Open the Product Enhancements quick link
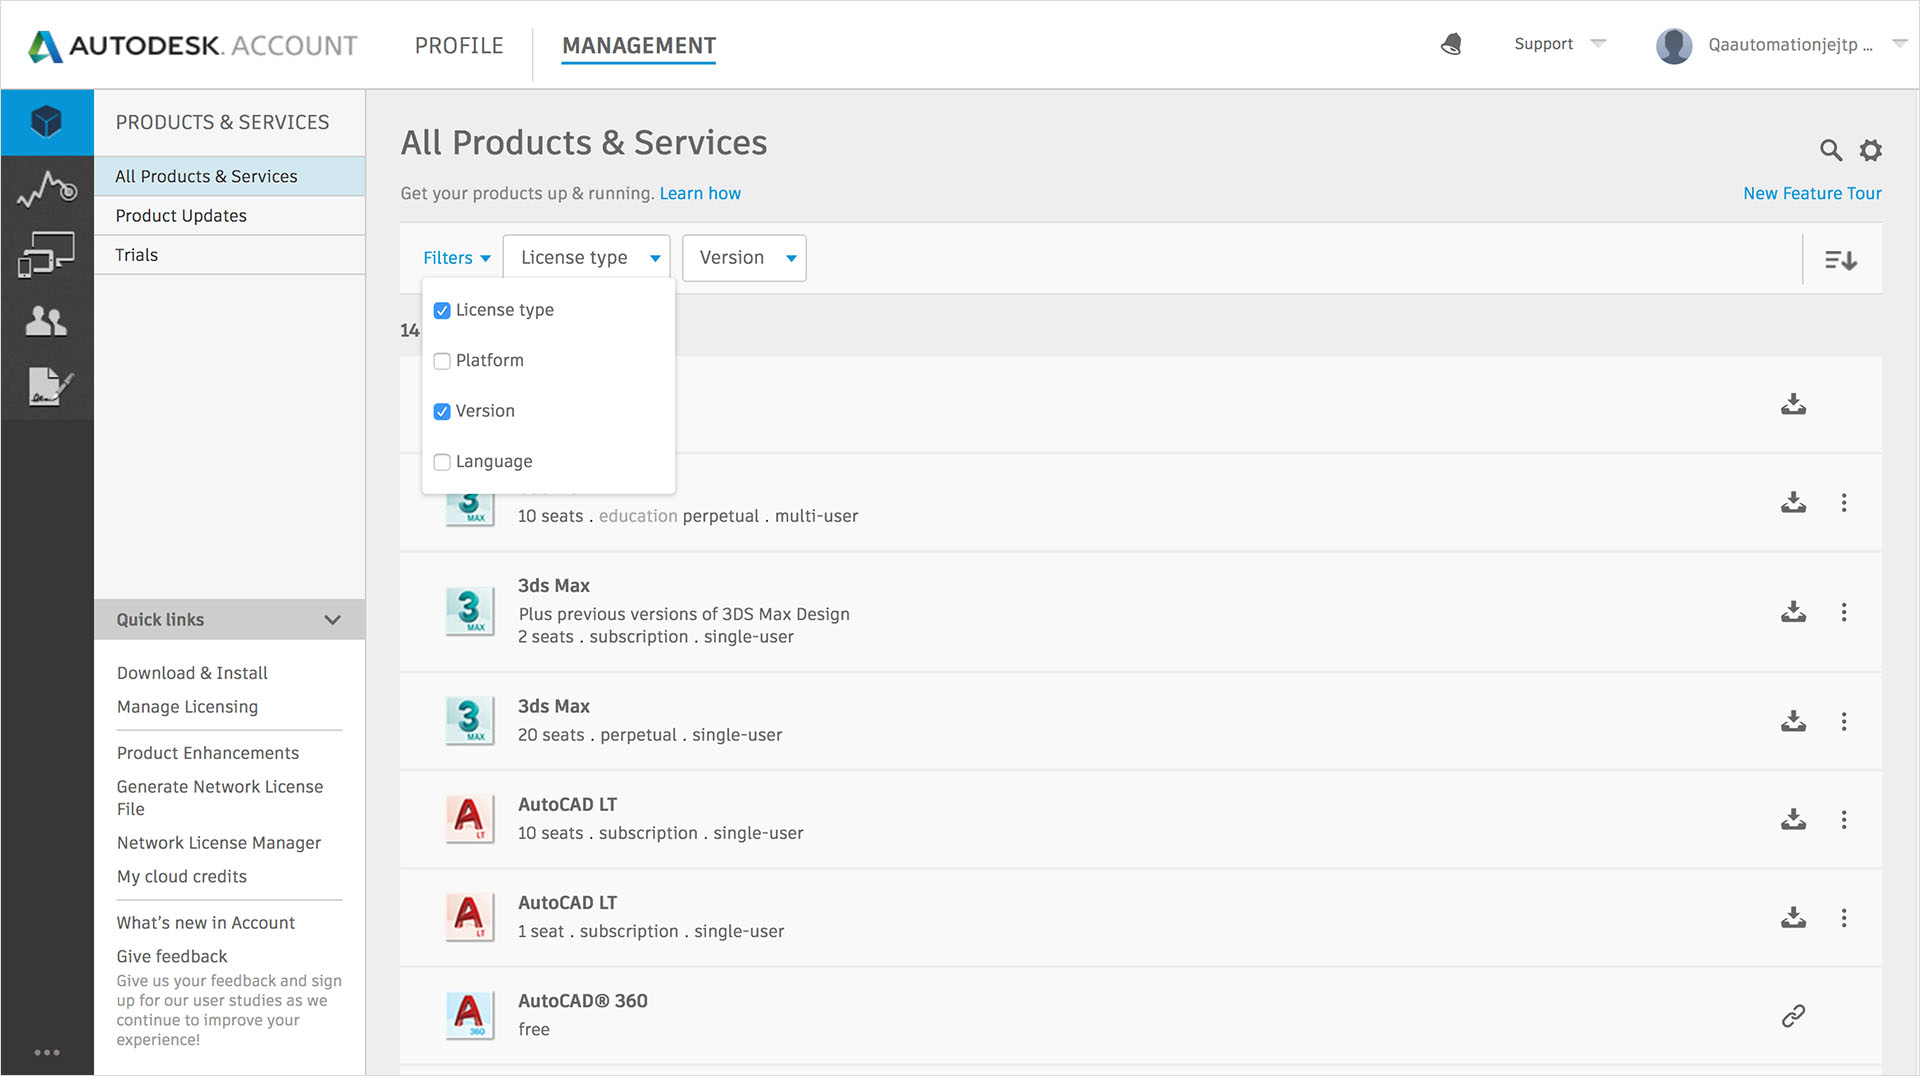1920x1076 pixels. (208, 753)
